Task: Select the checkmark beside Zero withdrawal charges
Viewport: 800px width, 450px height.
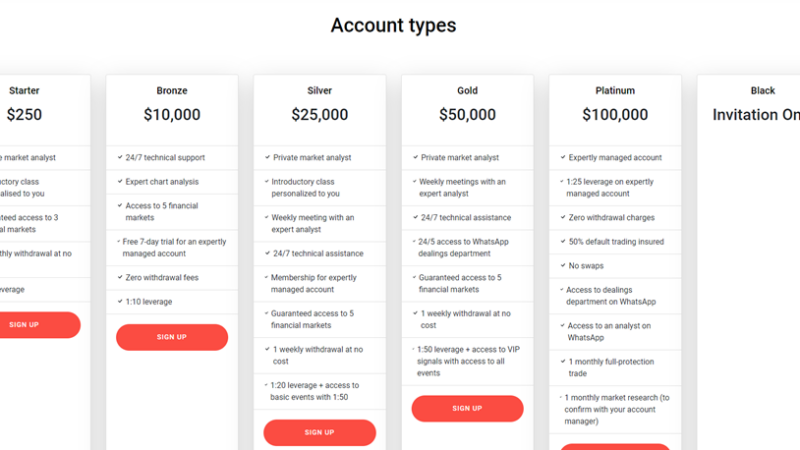Action: coord(563,218)
